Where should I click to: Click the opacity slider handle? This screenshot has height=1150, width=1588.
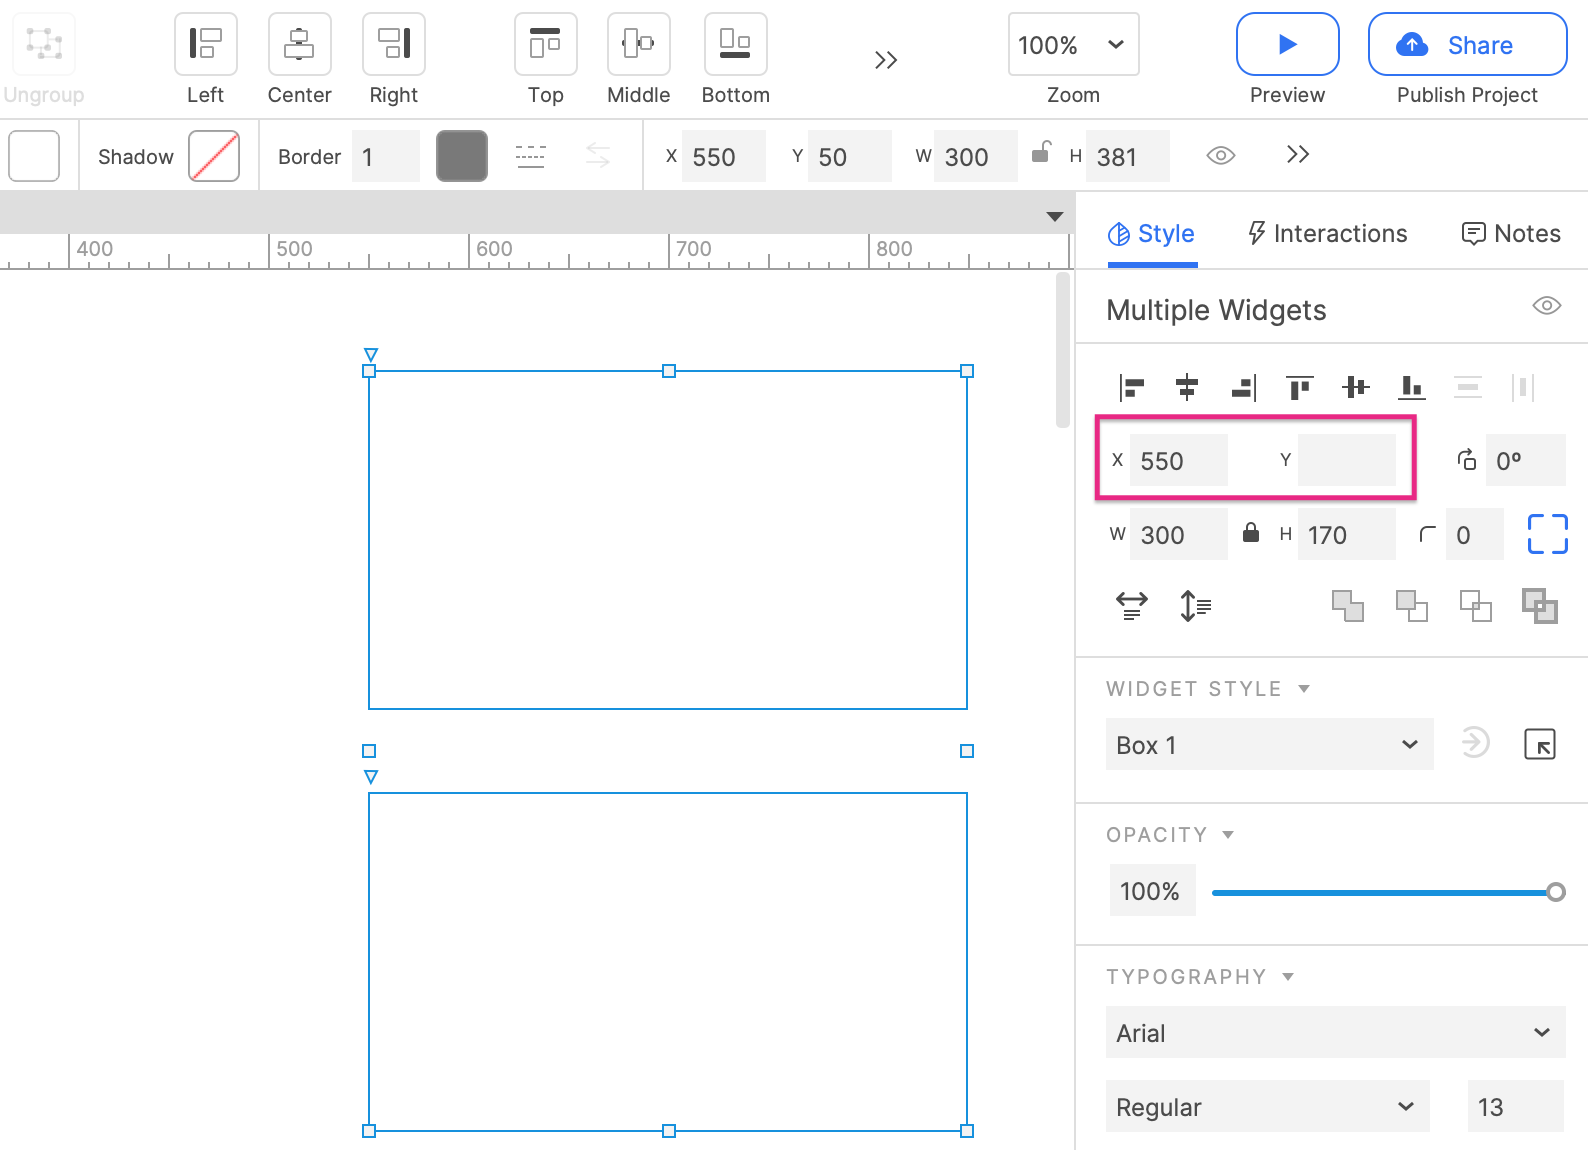1555,891
